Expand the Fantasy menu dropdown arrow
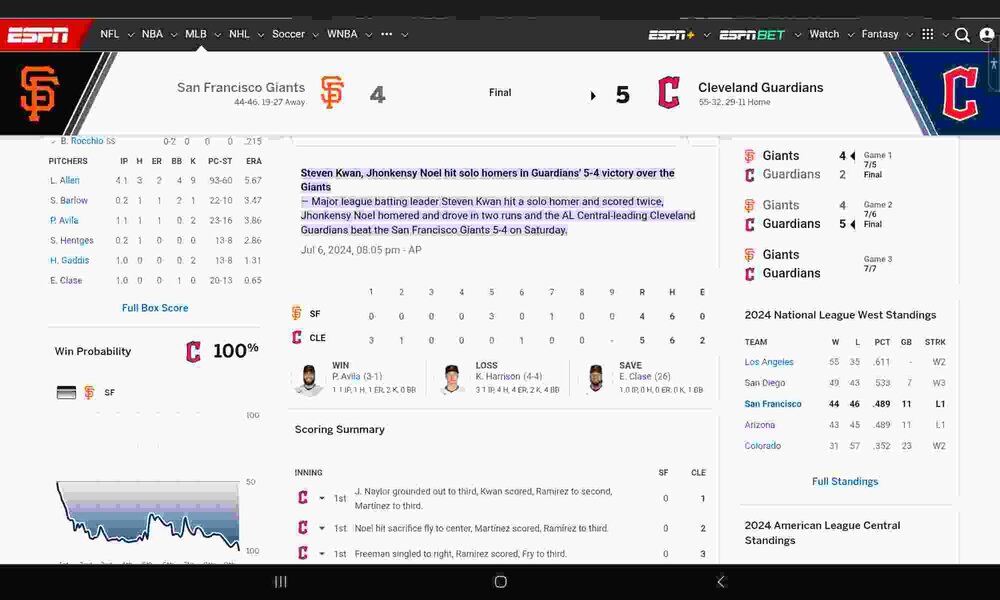1000x600 pixels. click(x=909, y=35)
